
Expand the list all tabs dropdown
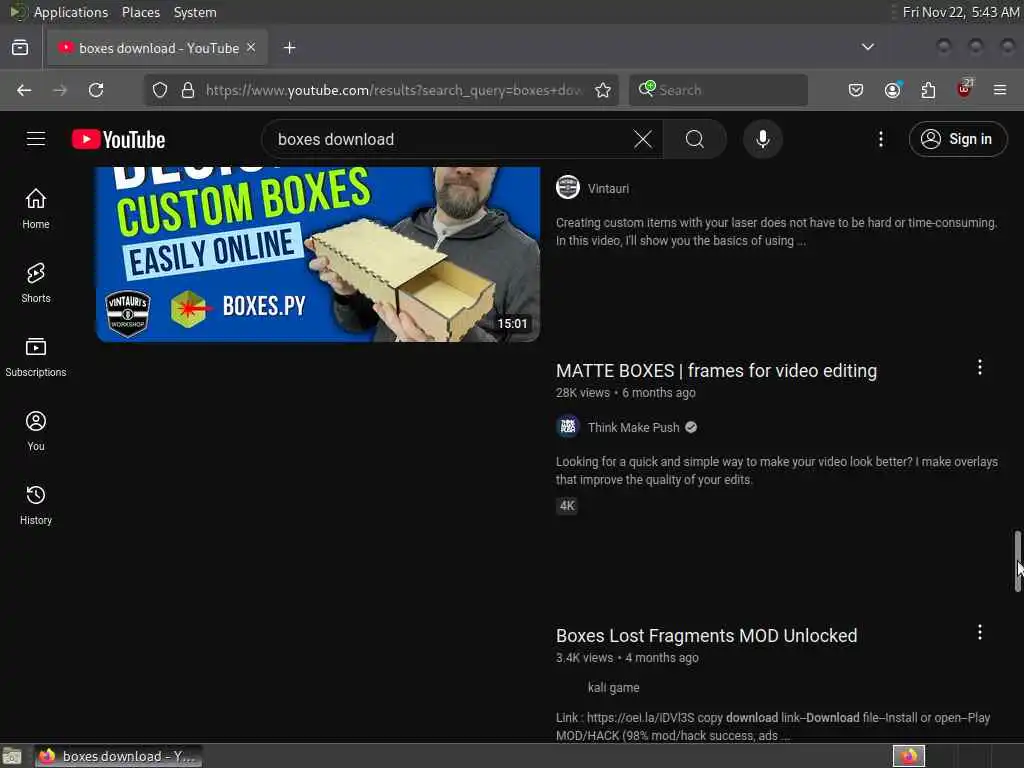coord(868,47)
